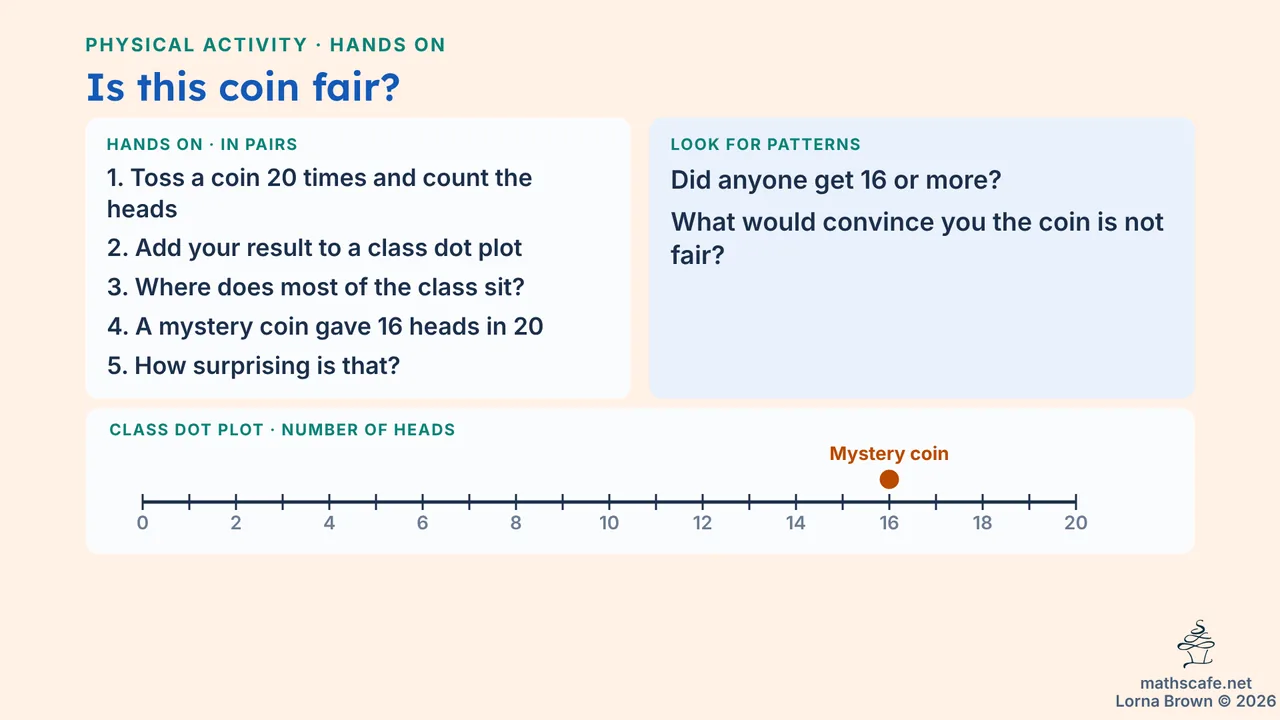Open the mathscafe.net link
The image size is (1280, 720).
coord(1196,683)
